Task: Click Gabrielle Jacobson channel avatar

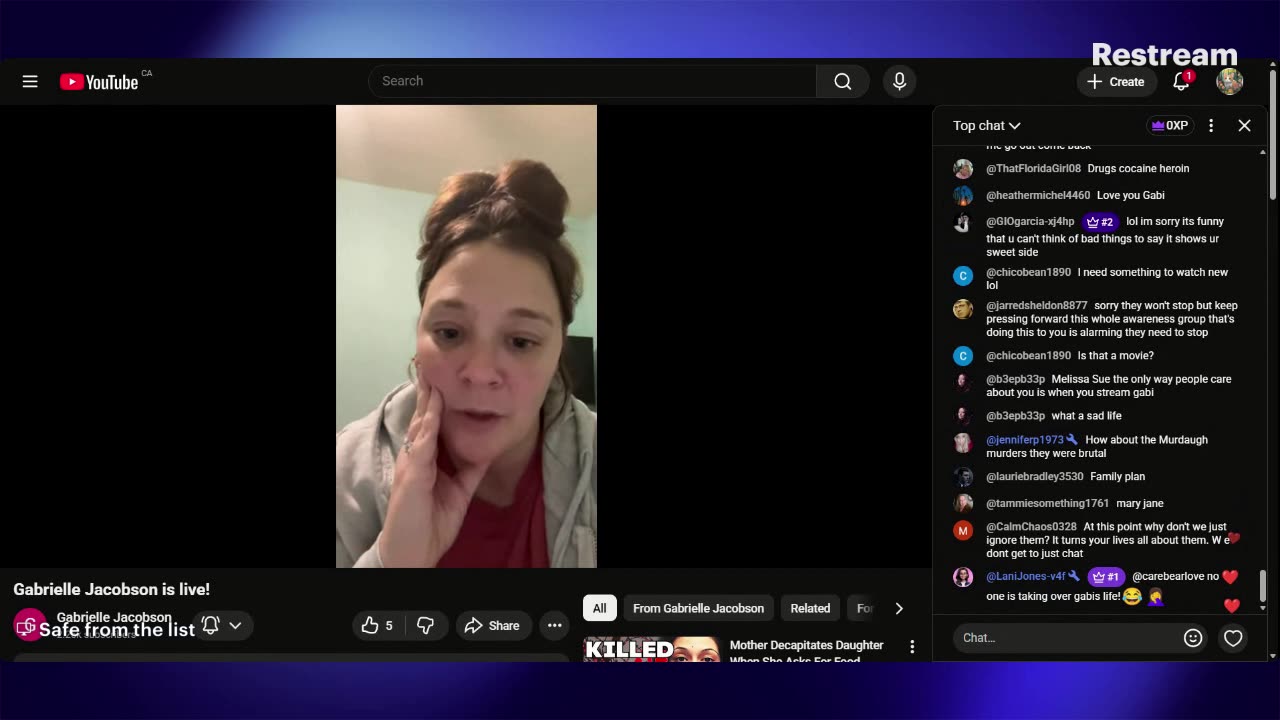Action: [29, 625]
